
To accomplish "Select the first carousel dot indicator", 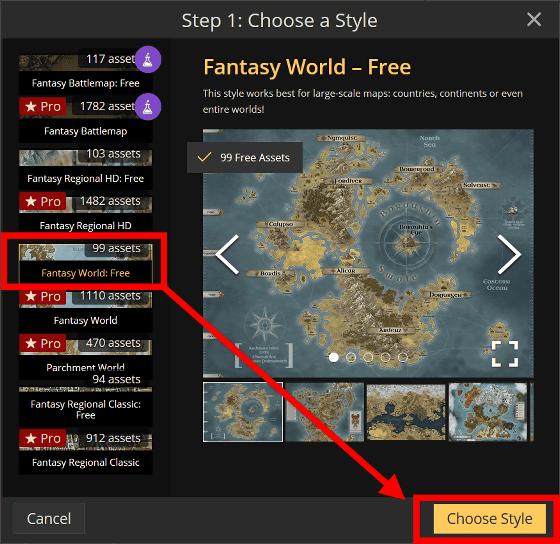I will click(x=334, y=357).
